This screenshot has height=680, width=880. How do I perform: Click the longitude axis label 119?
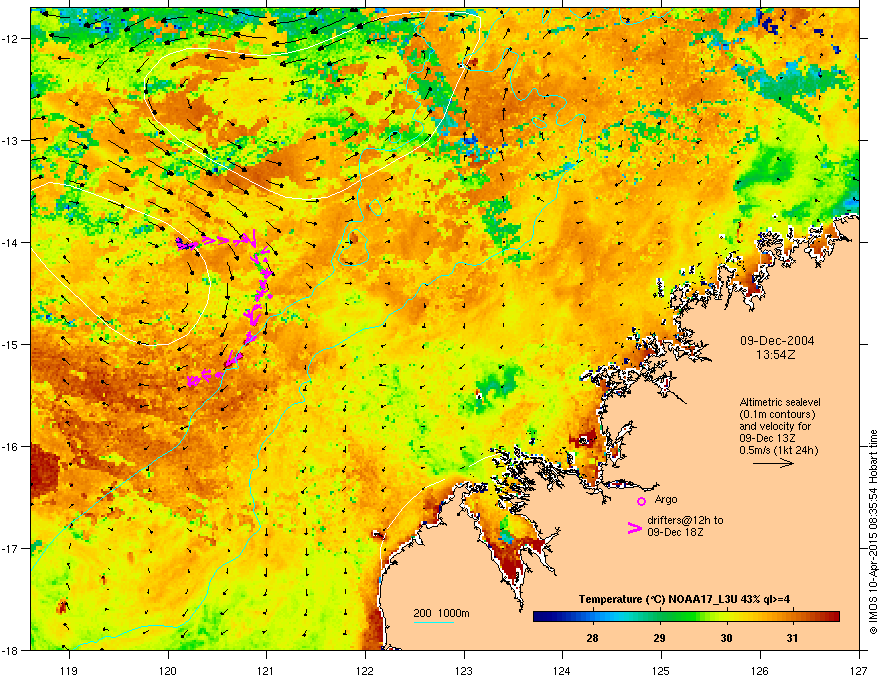coord(69,670)
